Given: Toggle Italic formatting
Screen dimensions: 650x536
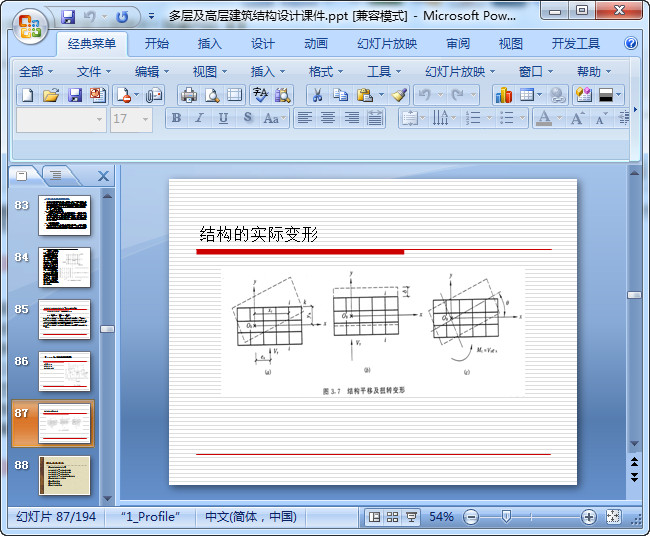Looking at the screenshot, I should click(x=199, y=118).
